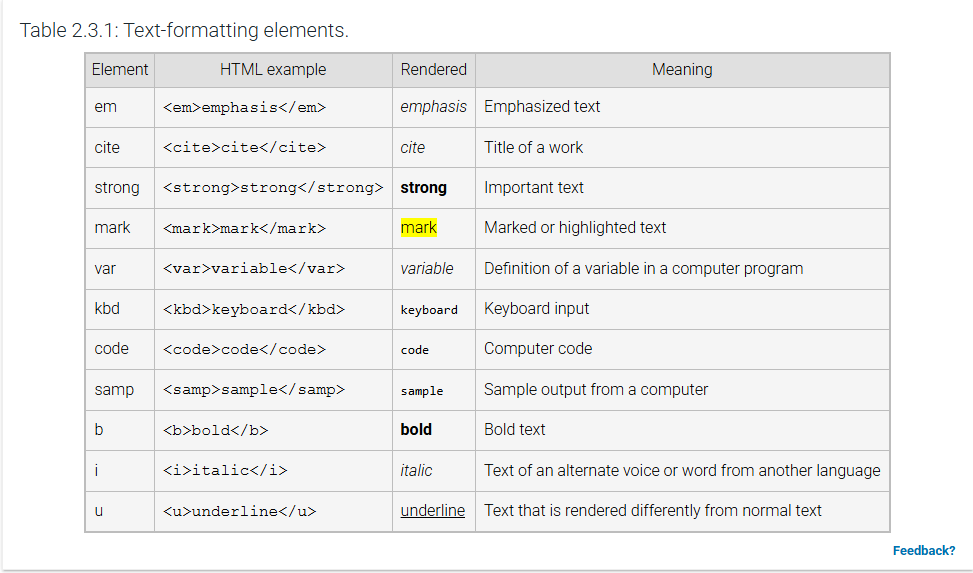Click the underlined 'underline' rendered text
973x573 pixels.
pyautogui.click(x=432, y=510)
